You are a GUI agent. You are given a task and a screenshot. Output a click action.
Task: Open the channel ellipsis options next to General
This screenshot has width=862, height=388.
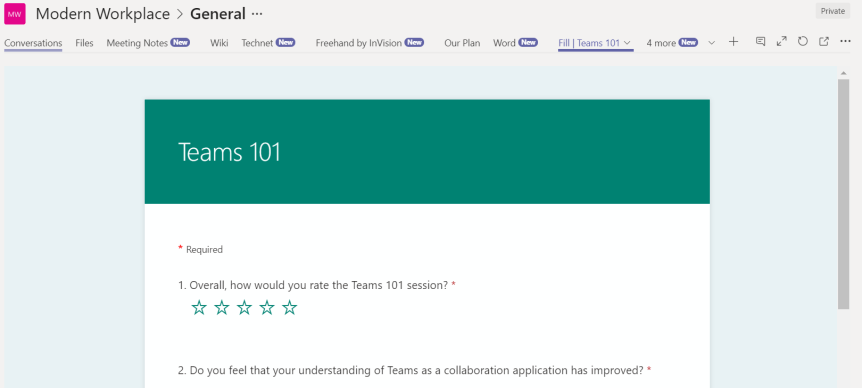coord(257,14)
